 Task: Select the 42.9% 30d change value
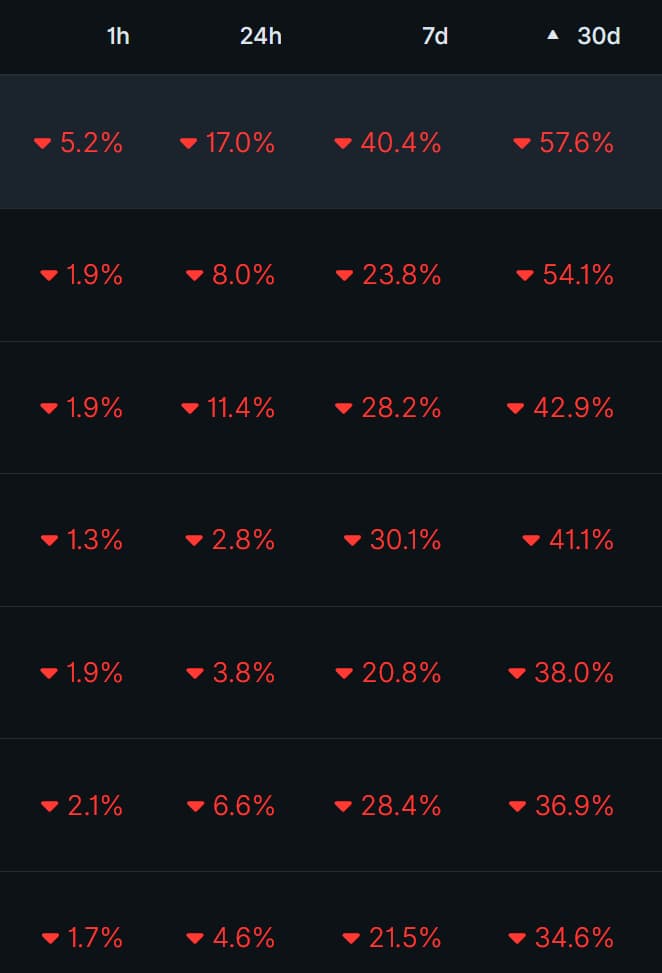click(x=574, y=408)
